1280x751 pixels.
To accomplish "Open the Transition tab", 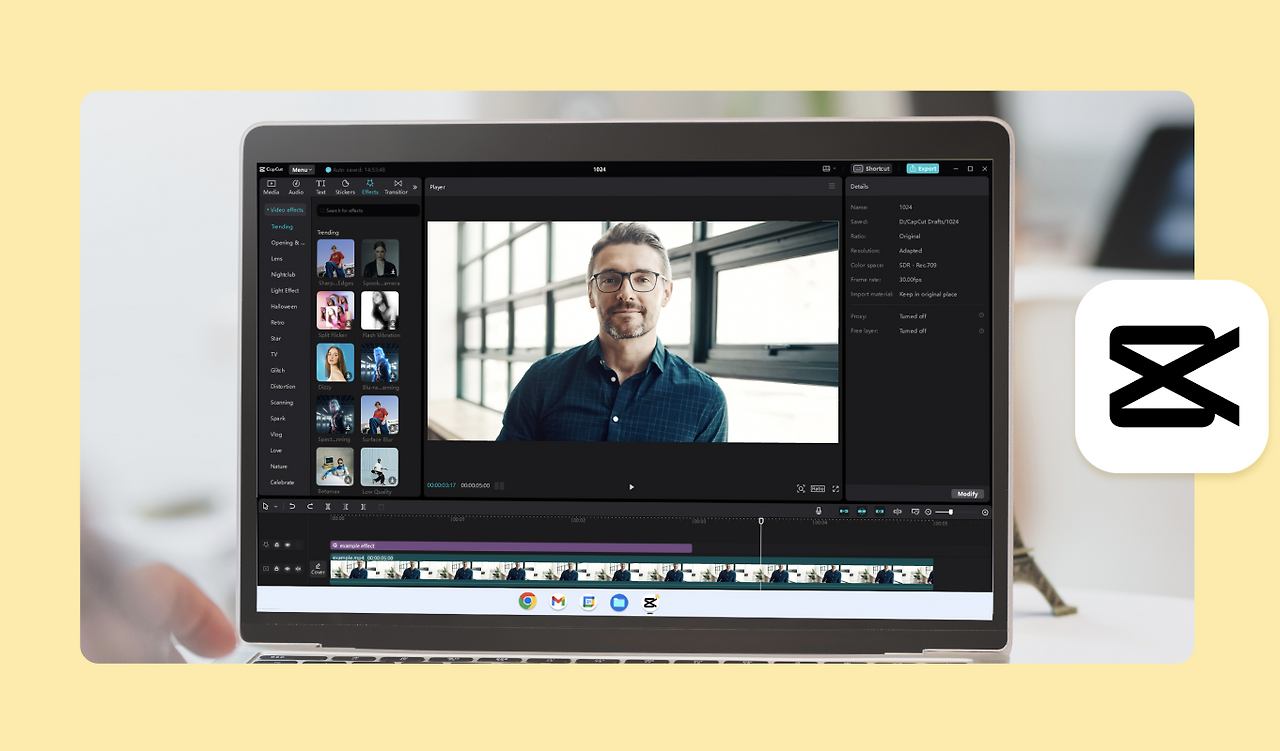I will [x=397, y=186].
